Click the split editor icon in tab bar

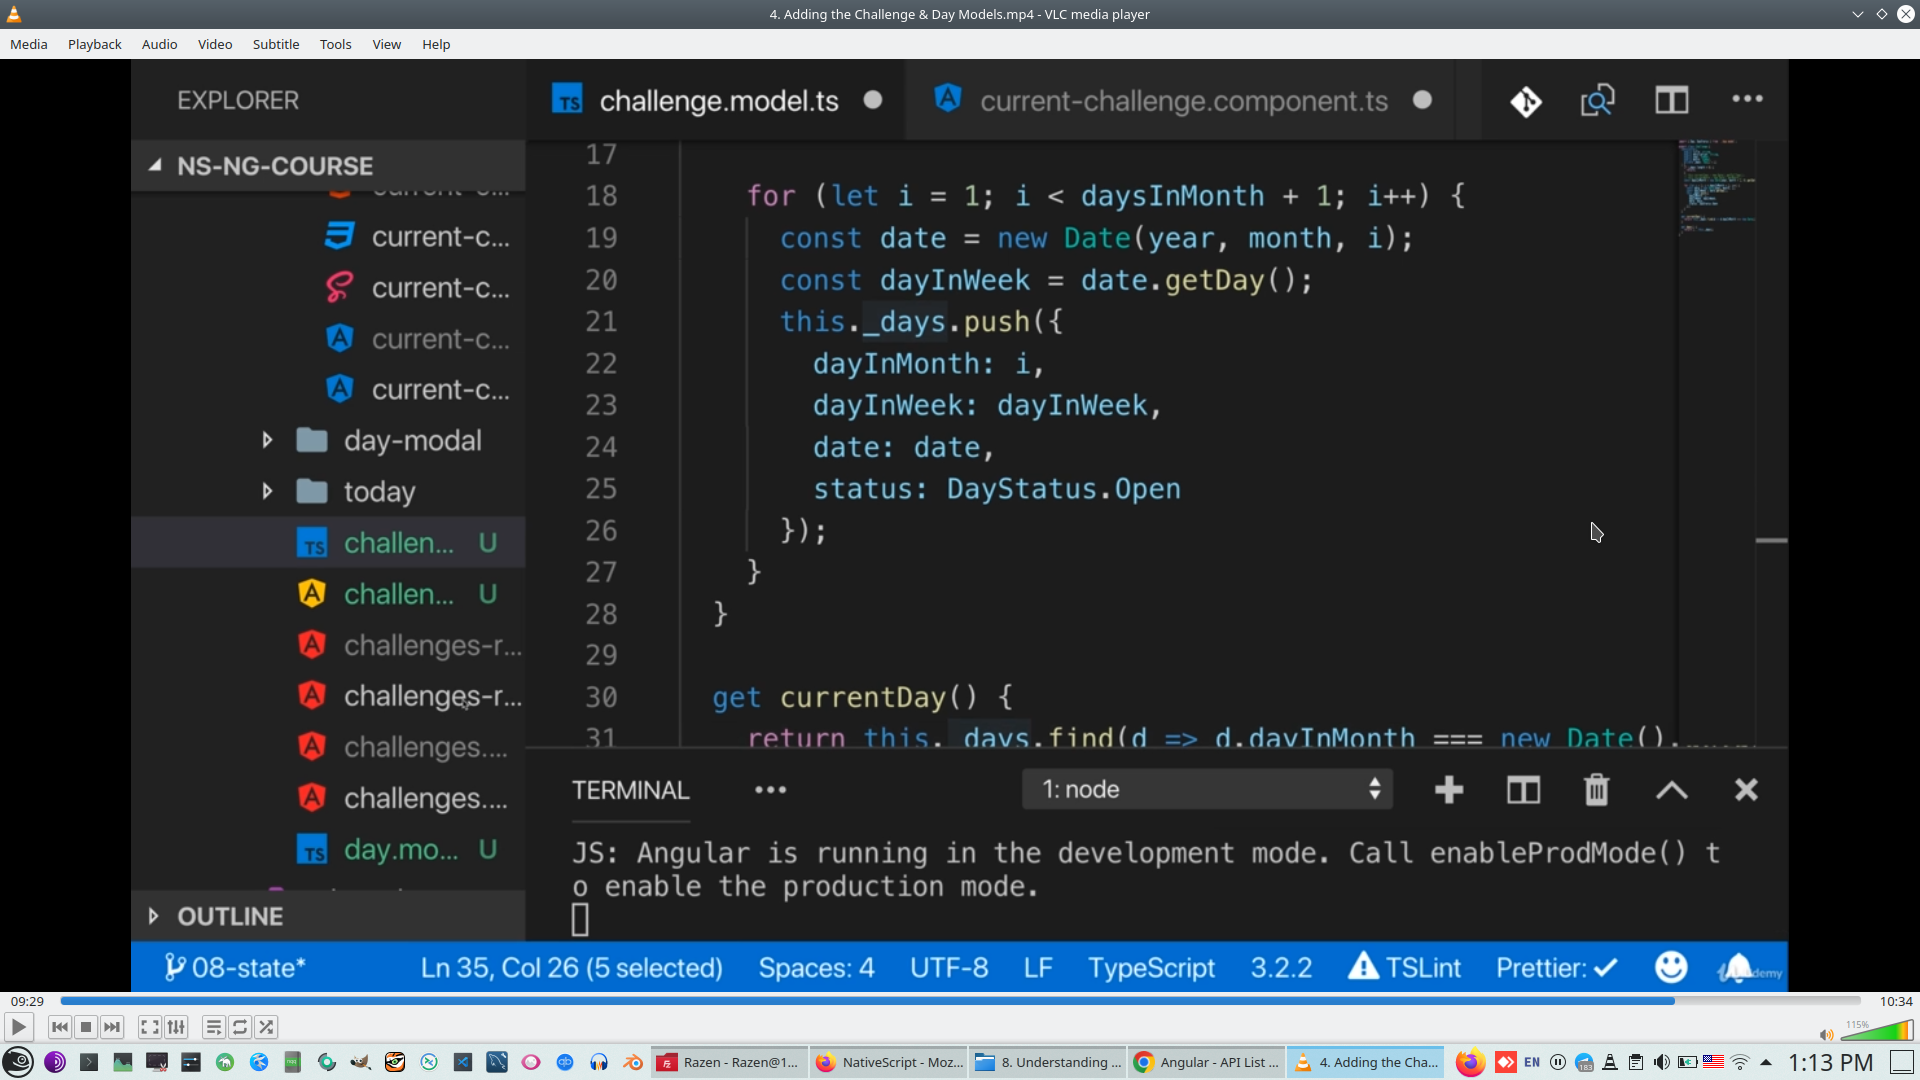1671,101
